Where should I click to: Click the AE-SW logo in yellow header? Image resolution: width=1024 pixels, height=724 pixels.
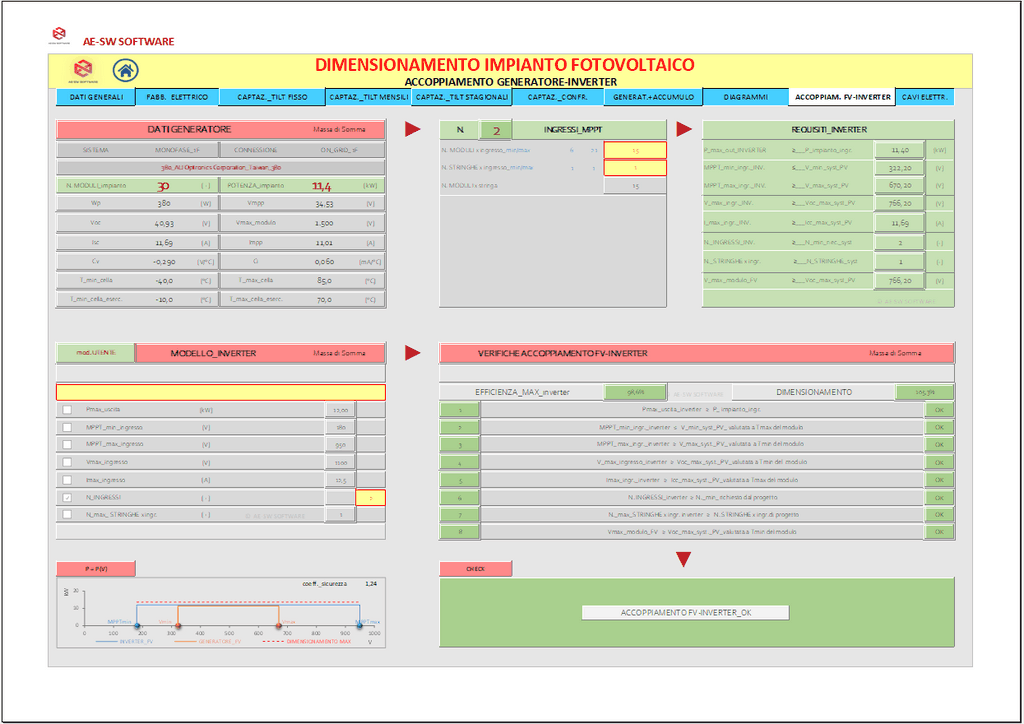81,70
